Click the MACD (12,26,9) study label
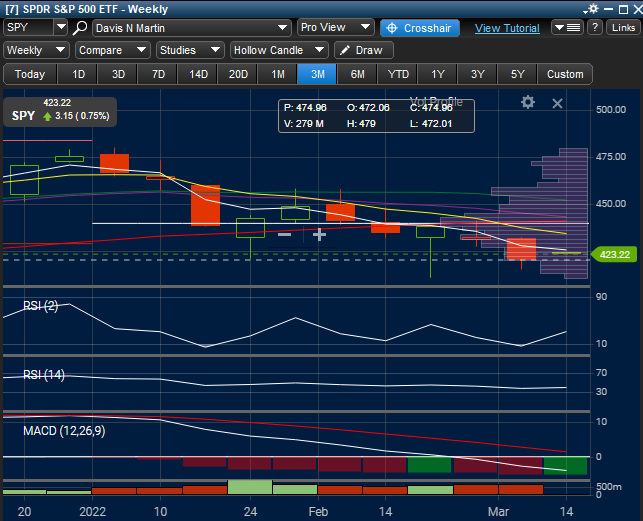 (64, 431)
